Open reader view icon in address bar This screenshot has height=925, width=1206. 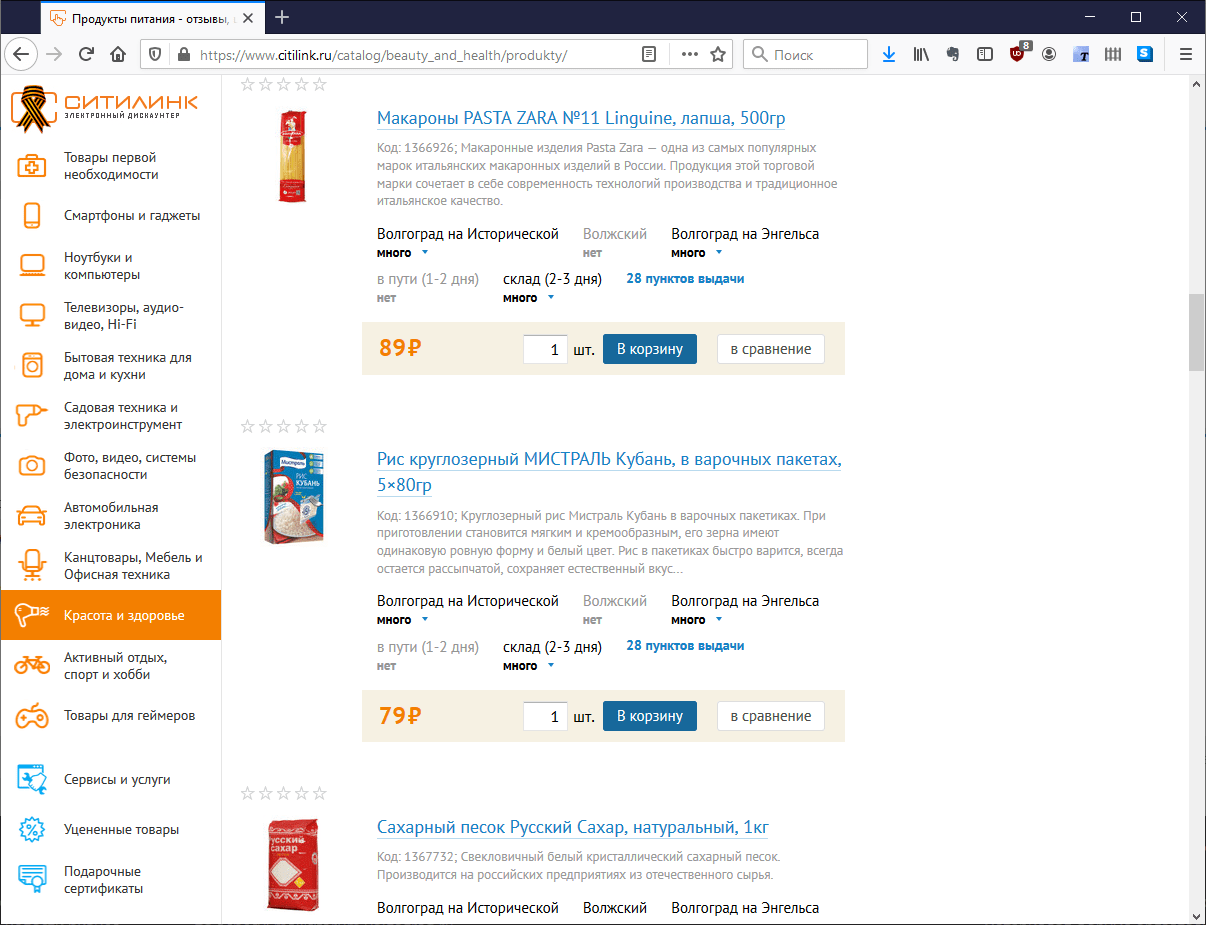pos(649,54)
